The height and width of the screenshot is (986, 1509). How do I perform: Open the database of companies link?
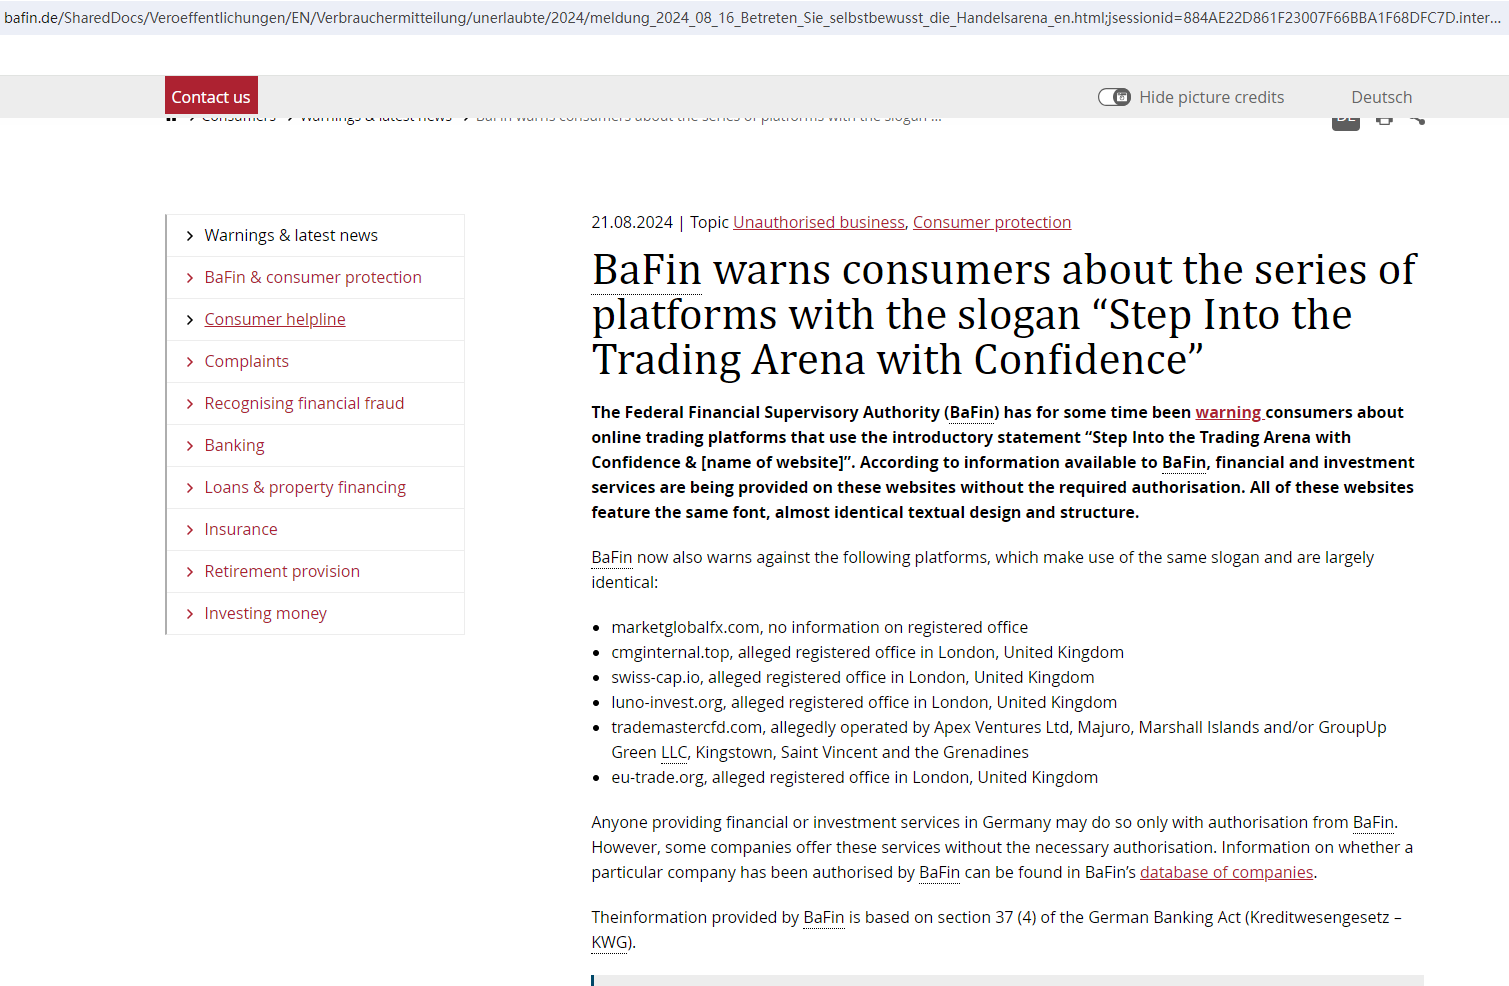pos(1226,872)
